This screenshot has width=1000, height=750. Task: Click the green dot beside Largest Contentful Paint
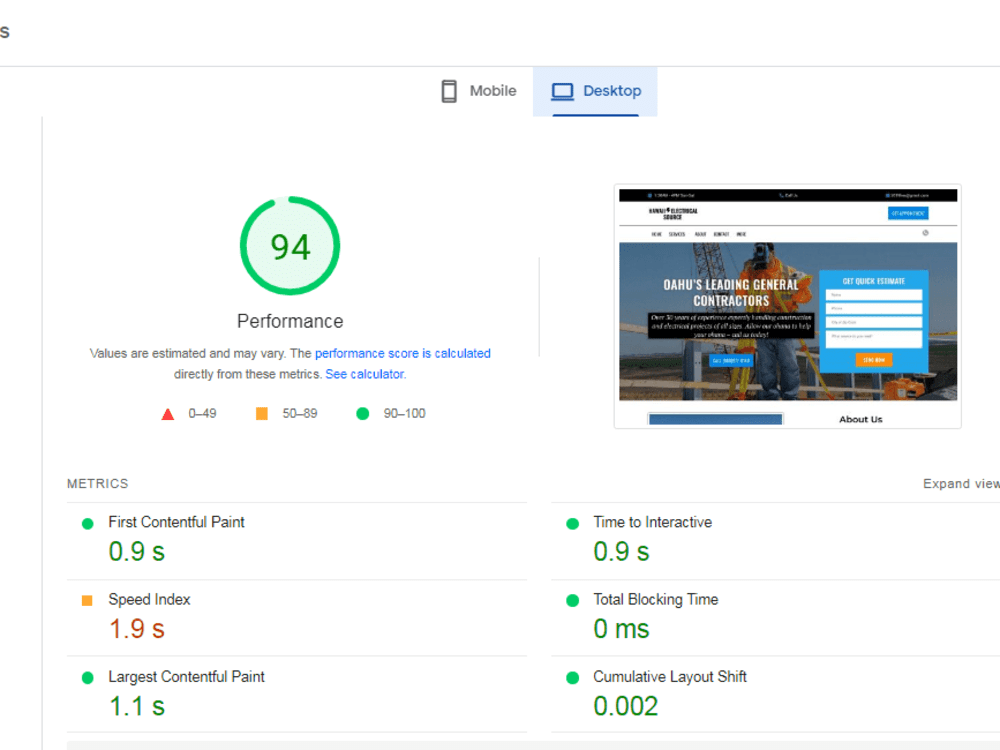tap(88, 678)
